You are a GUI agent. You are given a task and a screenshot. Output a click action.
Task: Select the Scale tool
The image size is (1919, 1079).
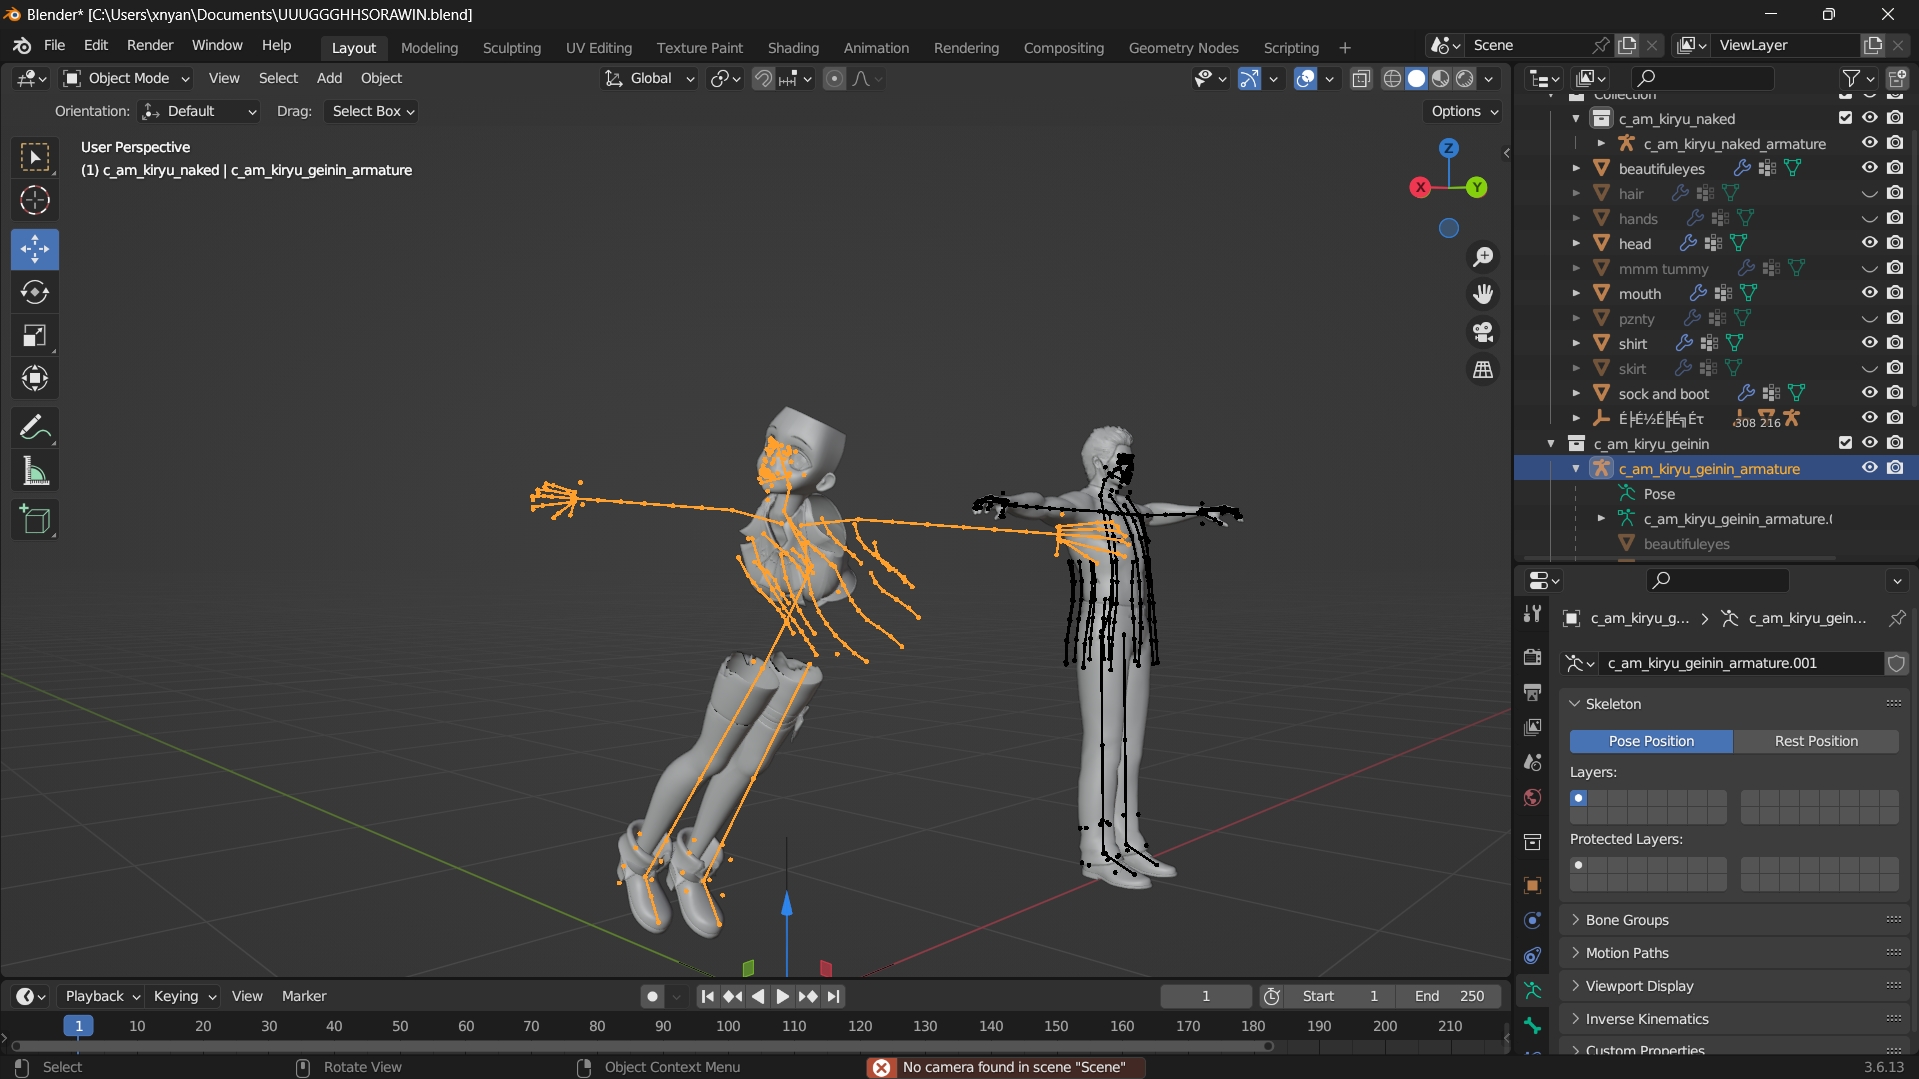(x=35, y=336)
